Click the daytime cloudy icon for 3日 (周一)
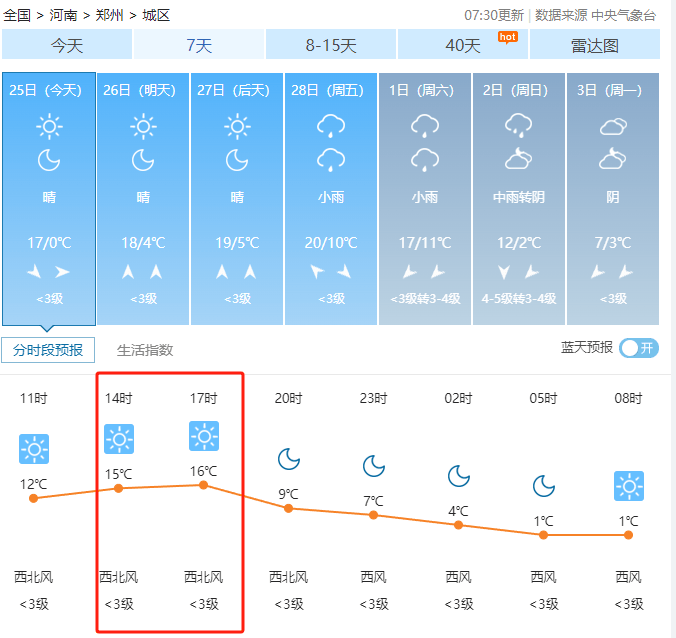The width and height of the screenshot is (676, 638). 613,126
